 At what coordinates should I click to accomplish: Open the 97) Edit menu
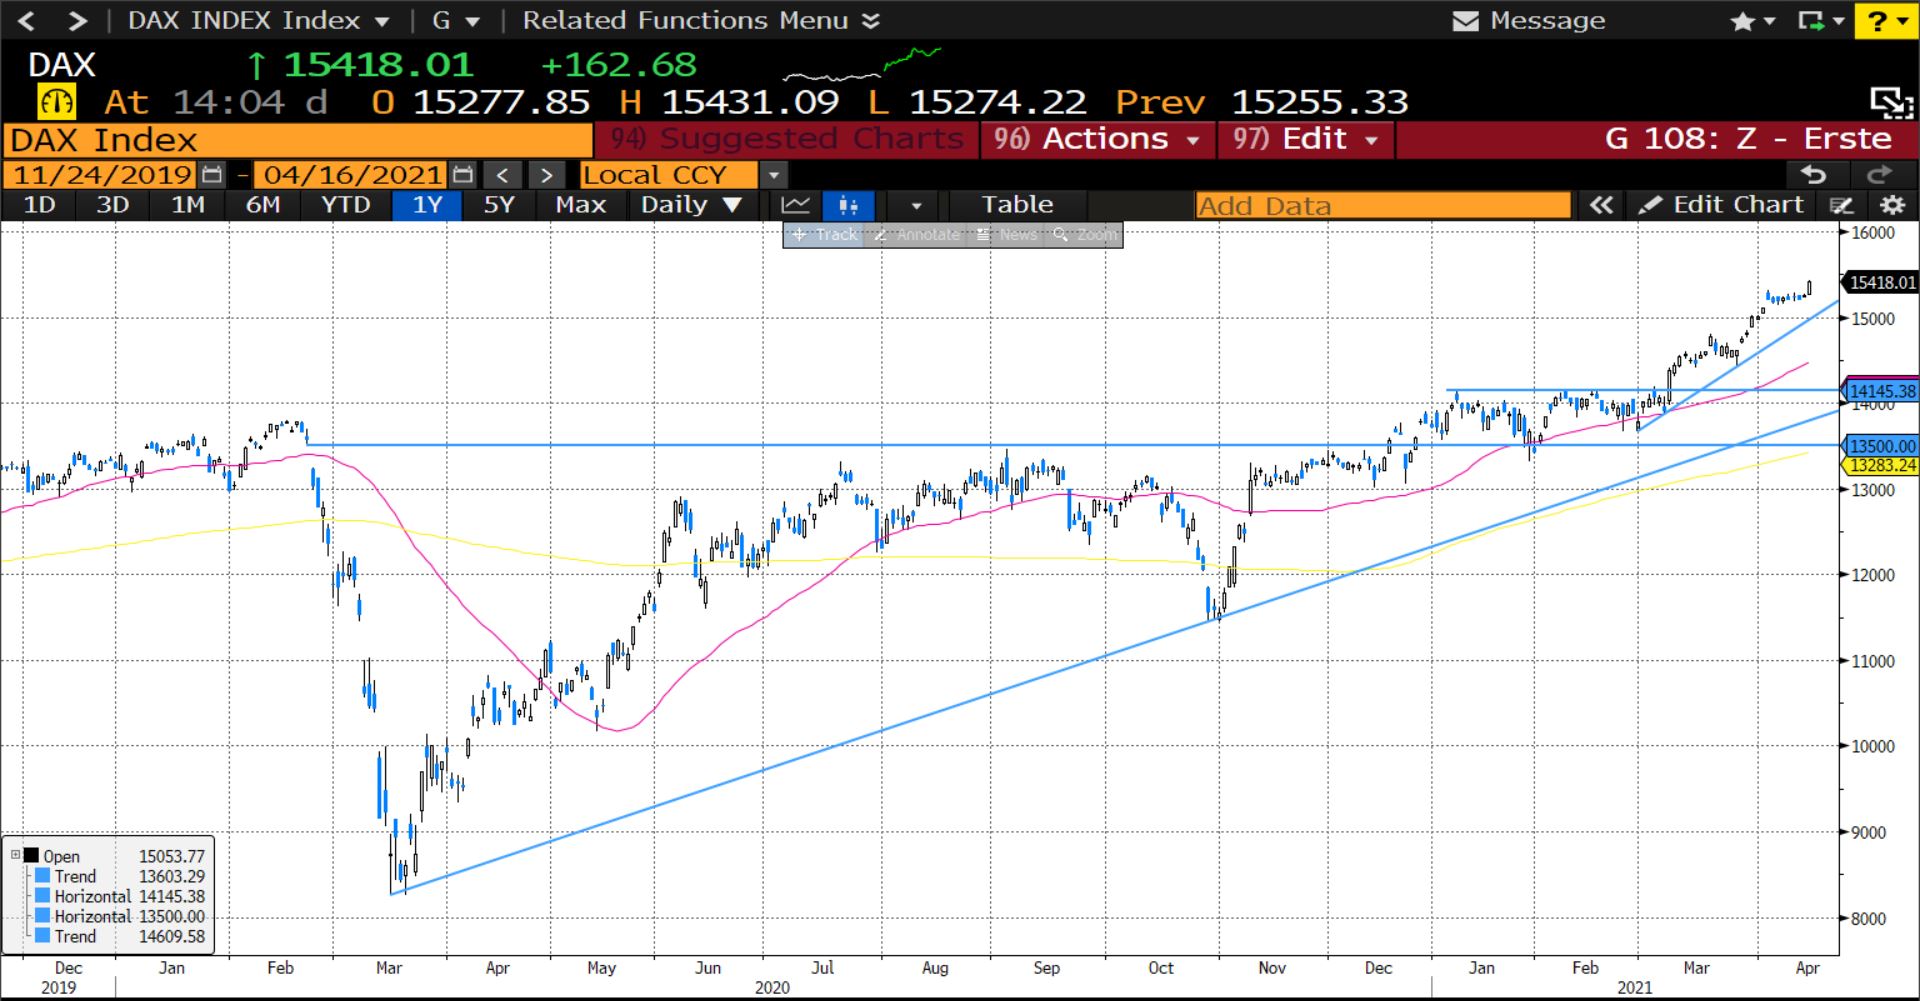point(1305,139)
